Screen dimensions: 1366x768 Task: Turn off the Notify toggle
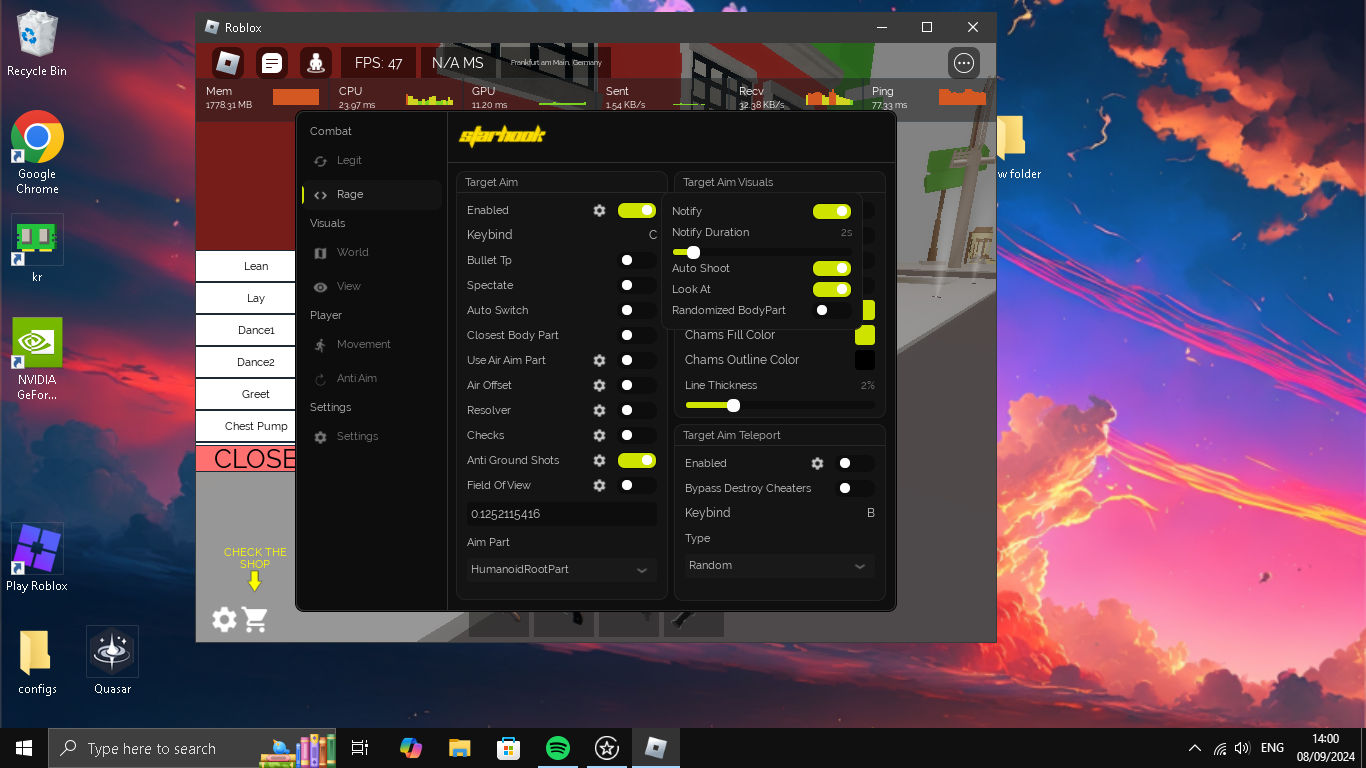[x=831, y=211]
